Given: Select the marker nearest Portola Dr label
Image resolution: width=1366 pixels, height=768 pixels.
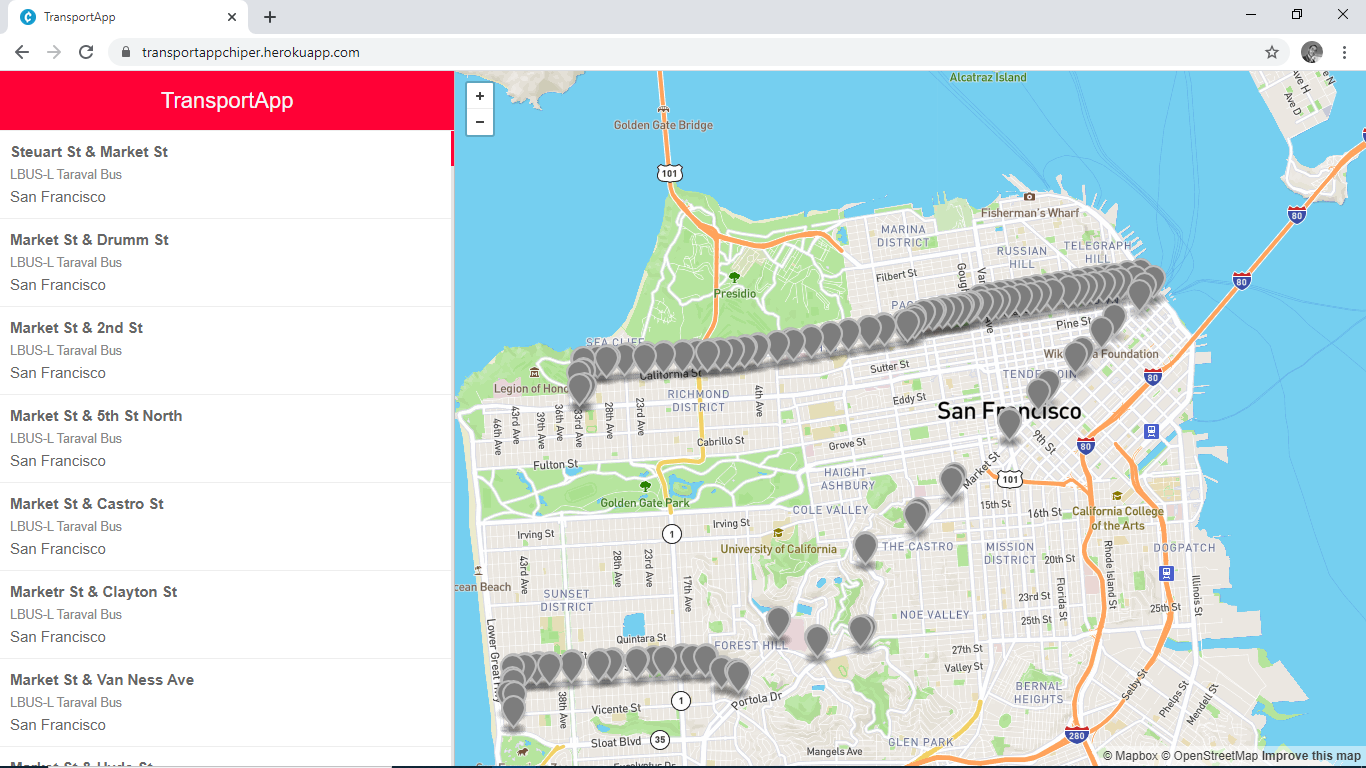Looking at the screenshot, I should (x=737, y=677).
